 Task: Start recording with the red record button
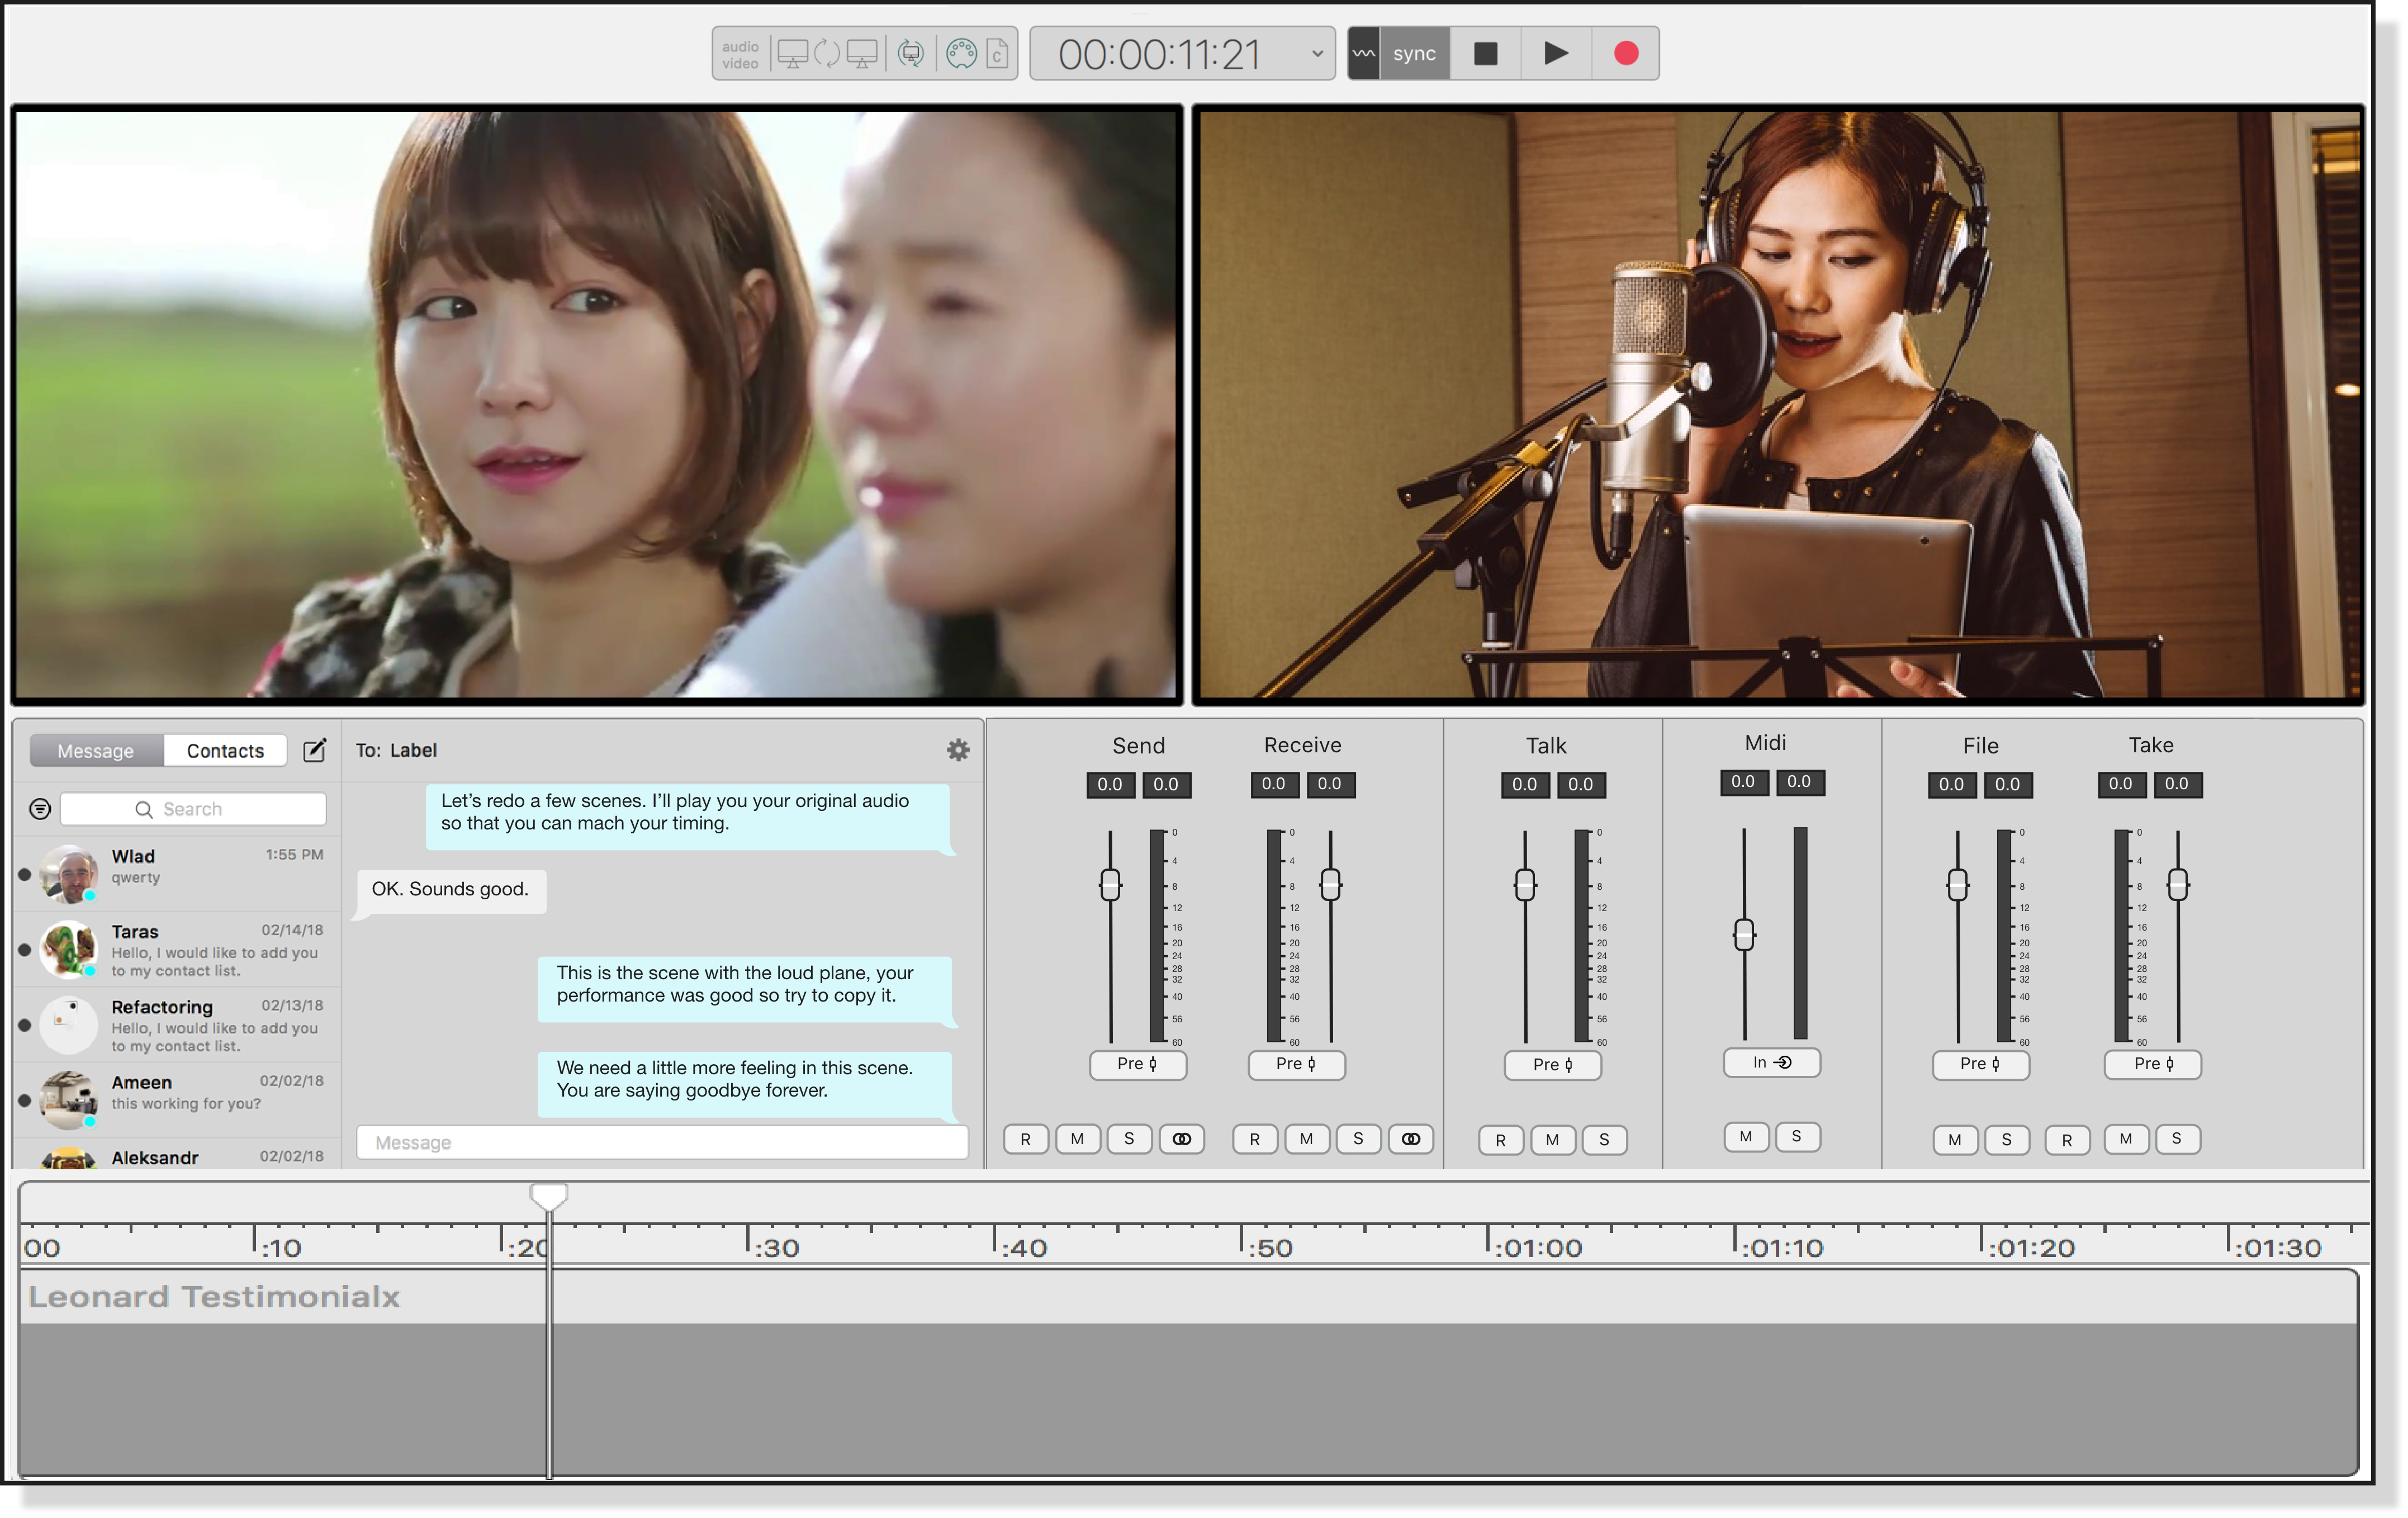[1625, 53]
